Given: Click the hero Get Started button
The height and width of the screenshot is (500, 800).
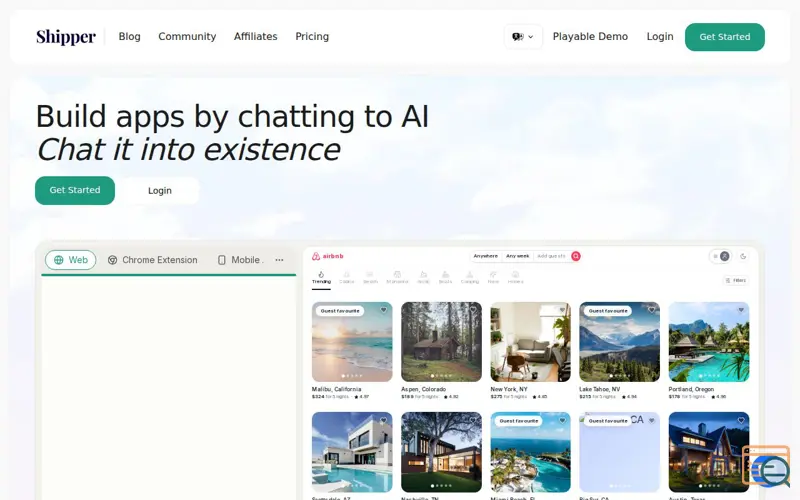Looking at the screenshot, I should (x=75, y=190).
